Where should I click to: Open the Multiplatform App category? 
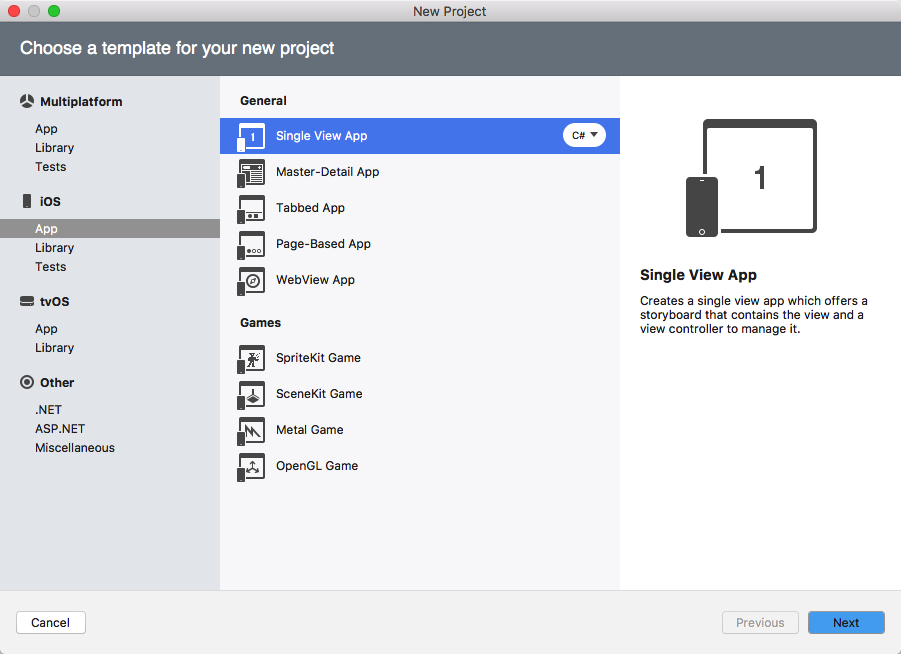point(46,129)
